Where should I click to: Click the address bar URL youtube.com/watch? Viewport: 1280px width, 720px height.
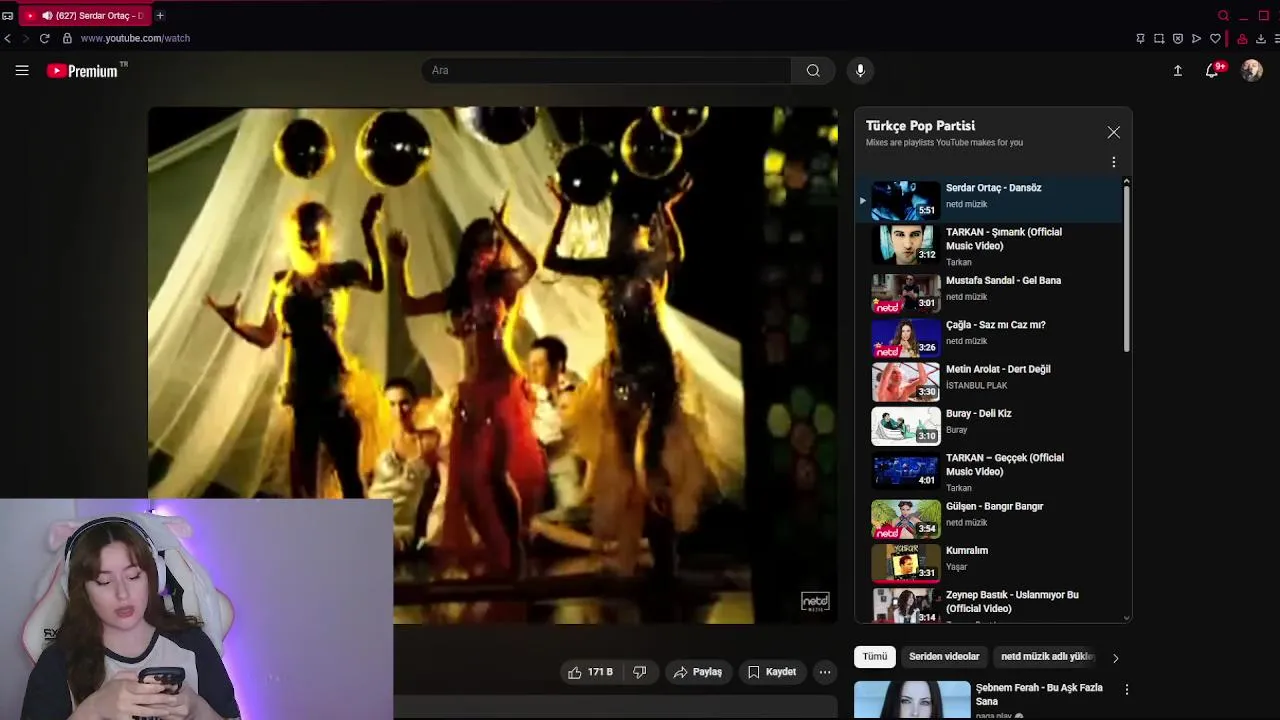click(x=135, y=38)
